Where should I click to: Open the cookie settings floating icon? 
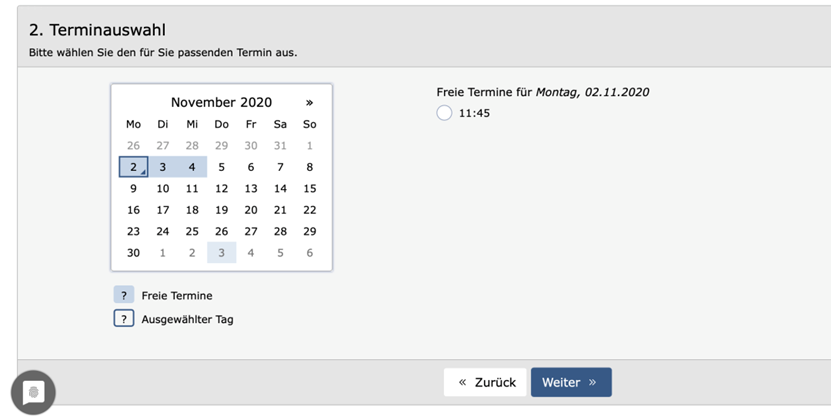click(33, 393)
